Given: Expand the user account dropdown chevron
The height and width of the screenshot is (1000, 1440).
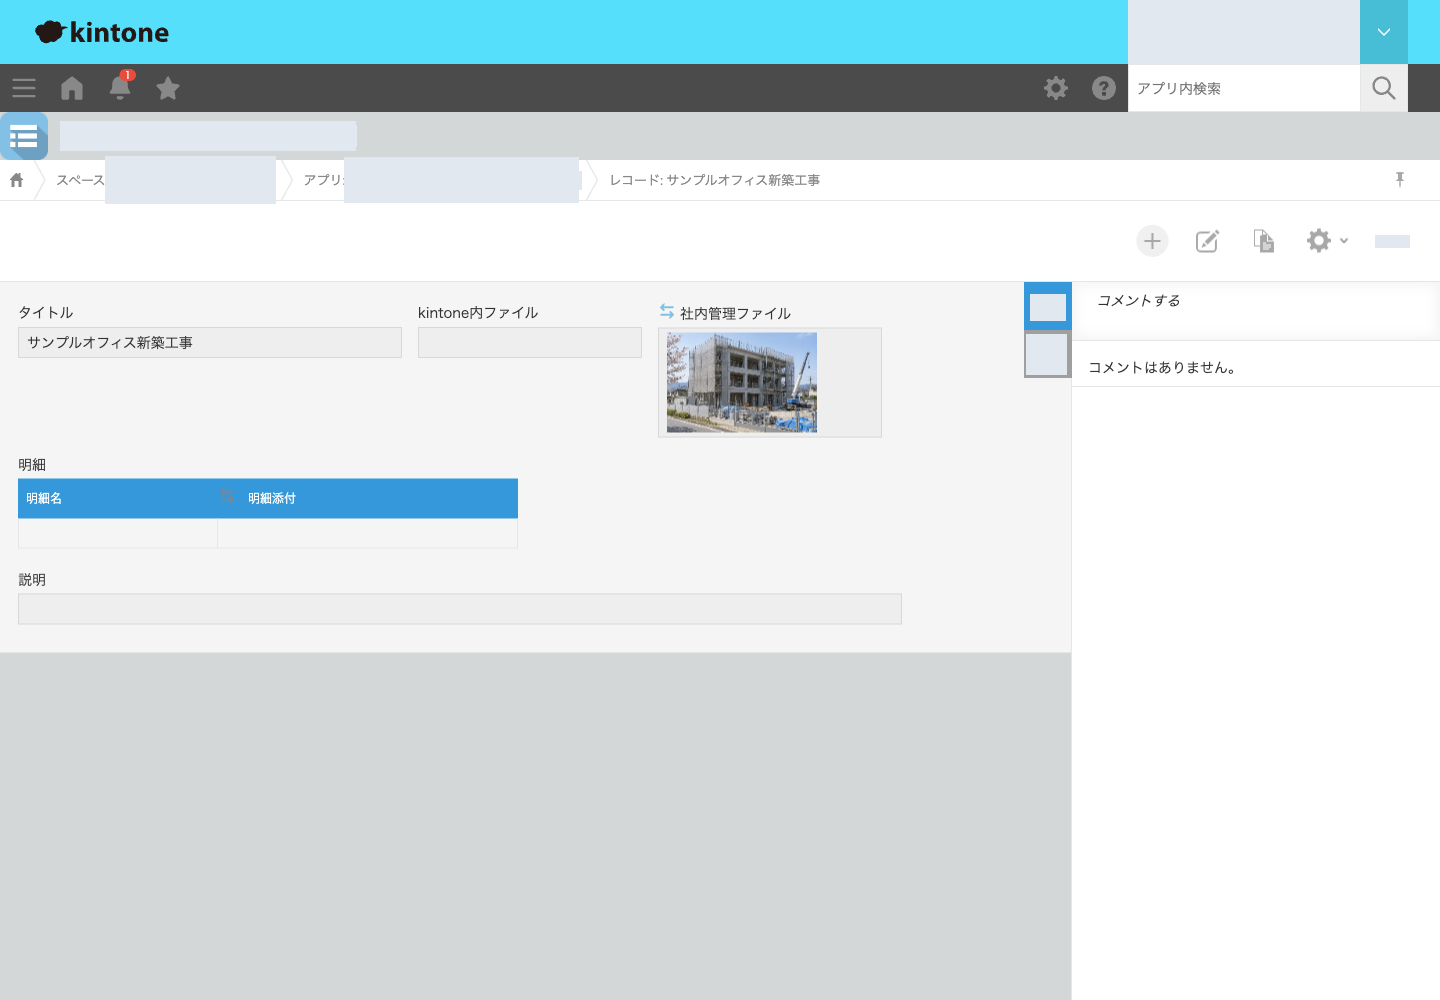Looking at the screenshot, I should pos(1384,32).
